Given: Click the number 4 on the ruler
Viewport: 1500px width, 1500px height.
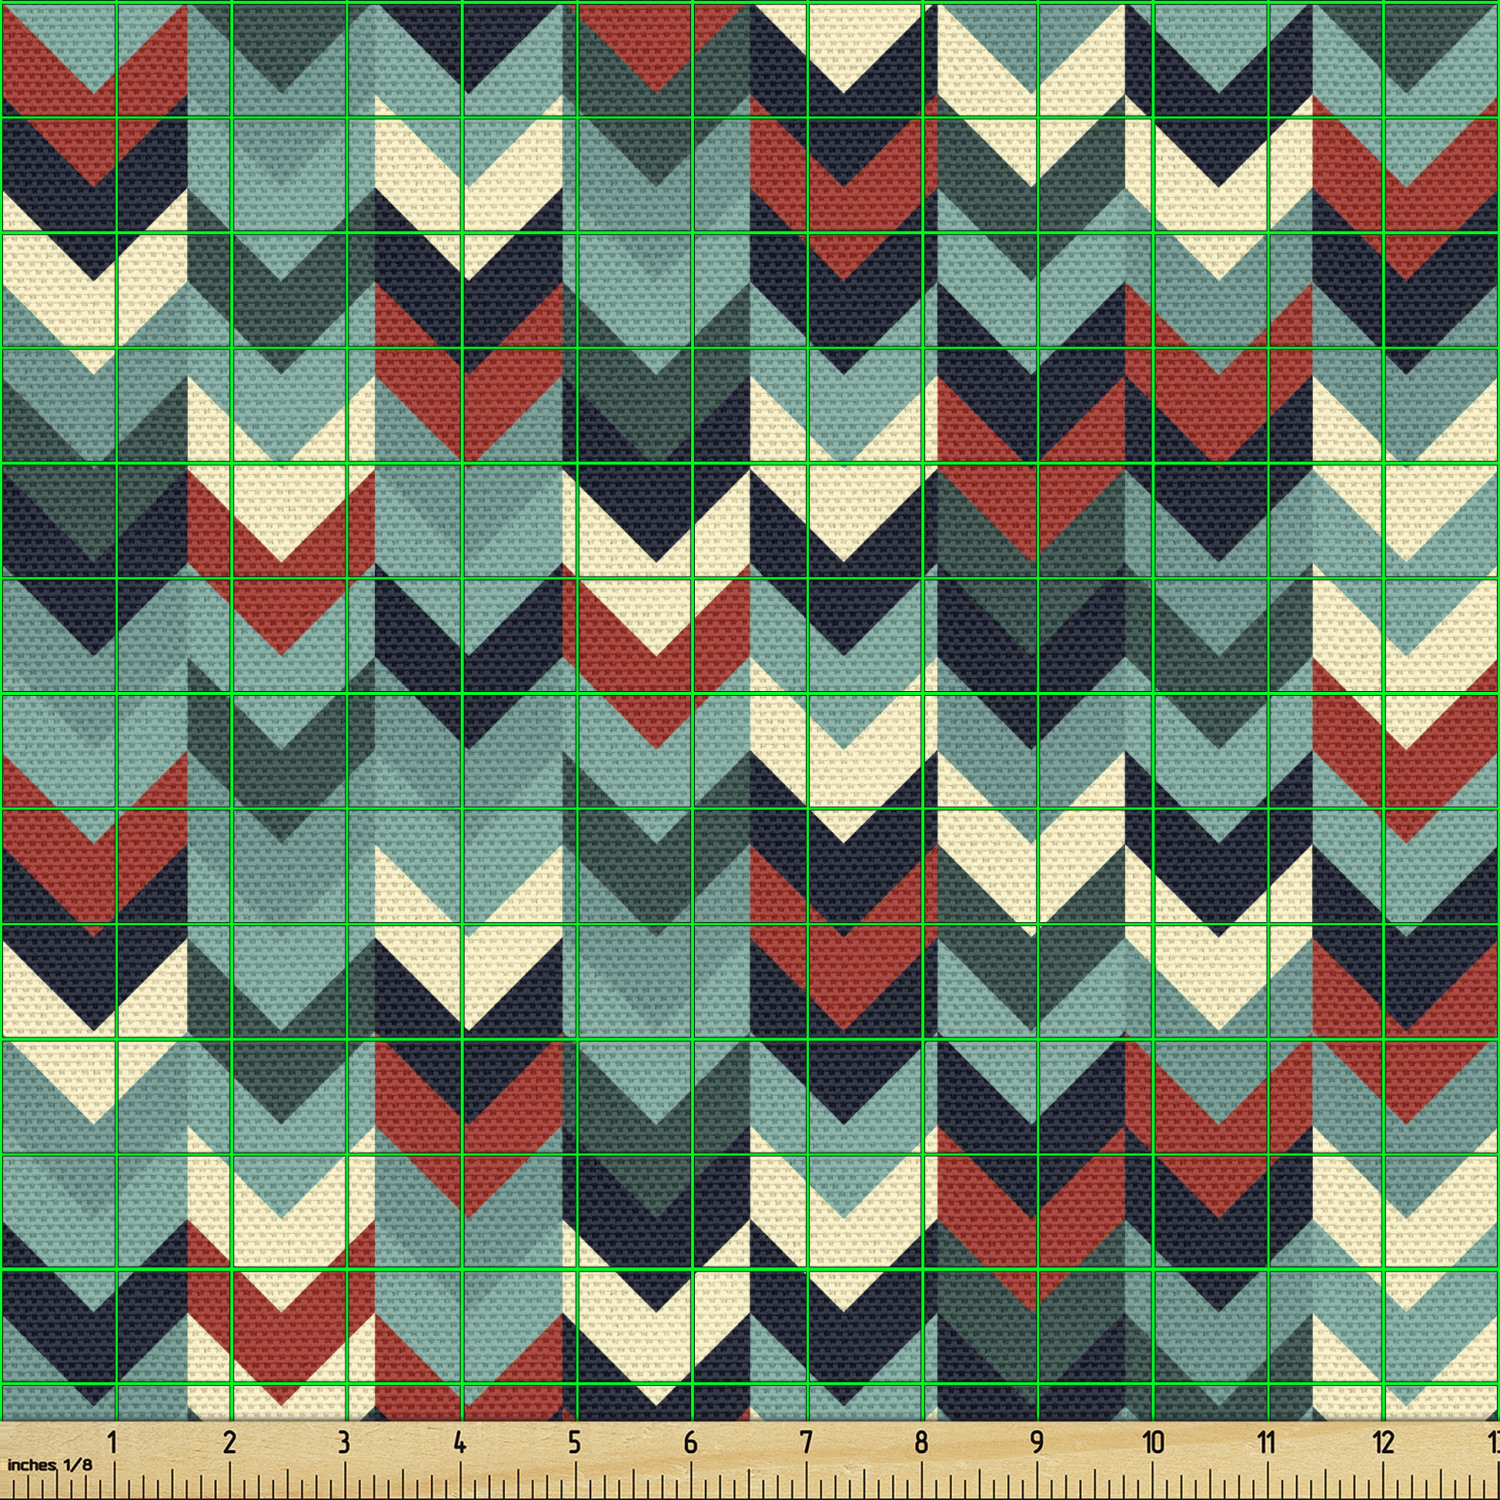Looking at the screenshot, I should tap(459, 1442).
